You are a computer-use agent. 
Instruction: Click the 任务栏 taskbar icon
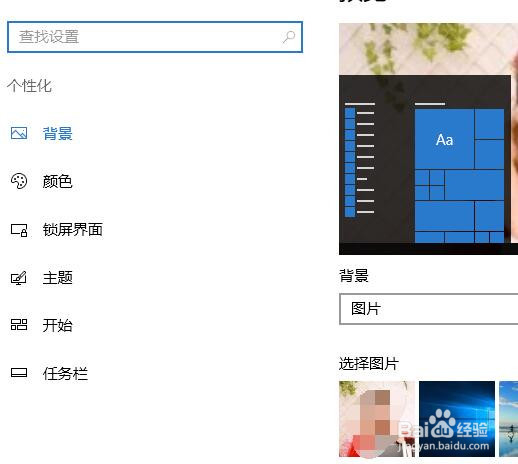19,373
